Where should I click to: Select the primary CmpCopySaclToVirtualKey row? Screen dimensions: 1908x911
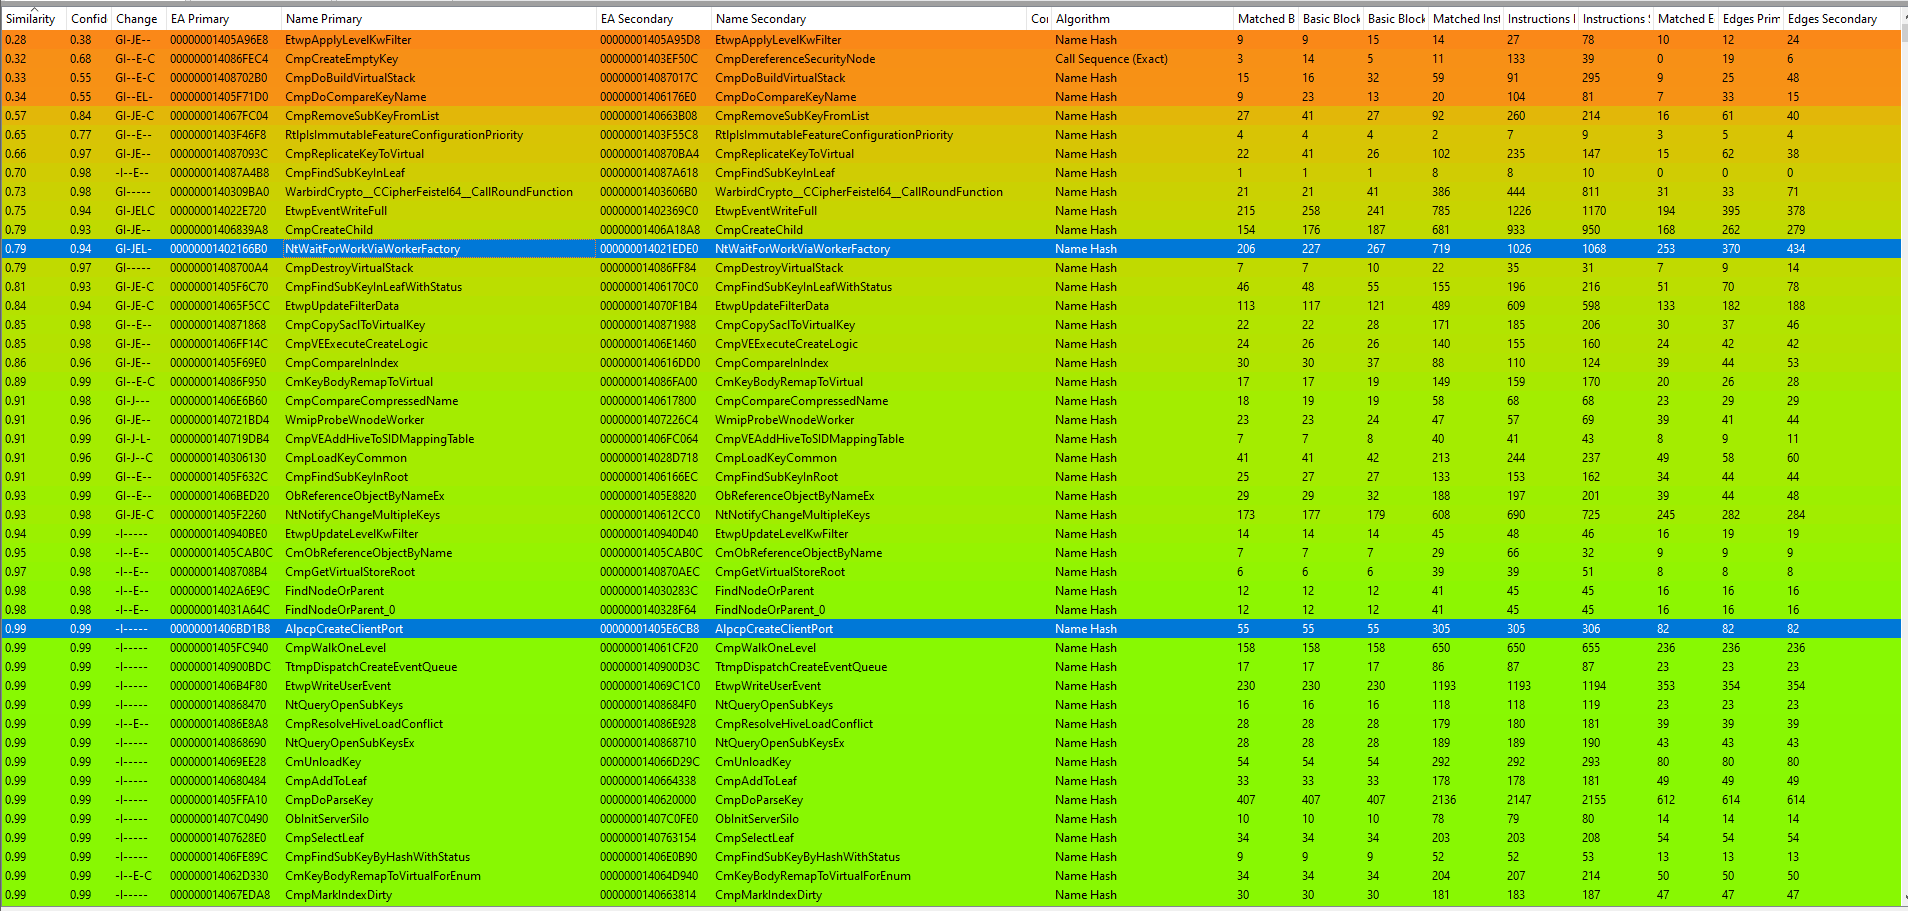coord(355,325)
